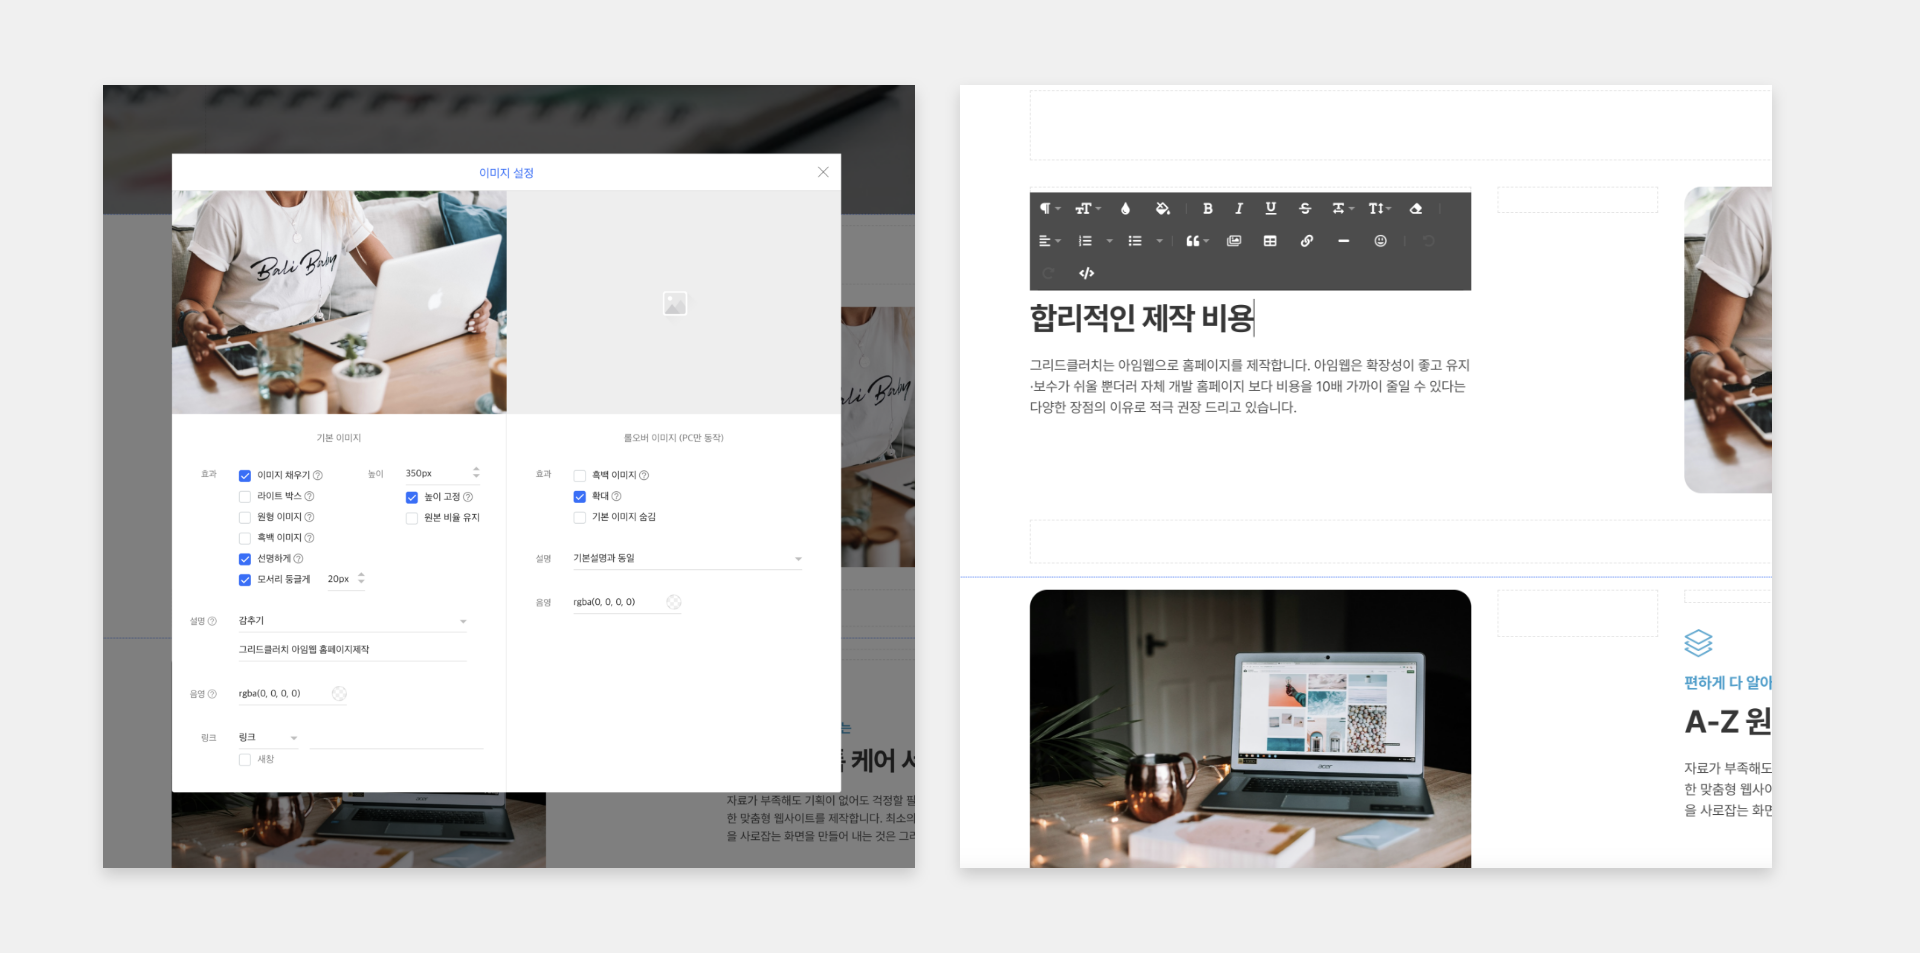Open rollover image shadow color swatch
Image resolution: width=1920 pixels, height=953 pixels.
674,602
